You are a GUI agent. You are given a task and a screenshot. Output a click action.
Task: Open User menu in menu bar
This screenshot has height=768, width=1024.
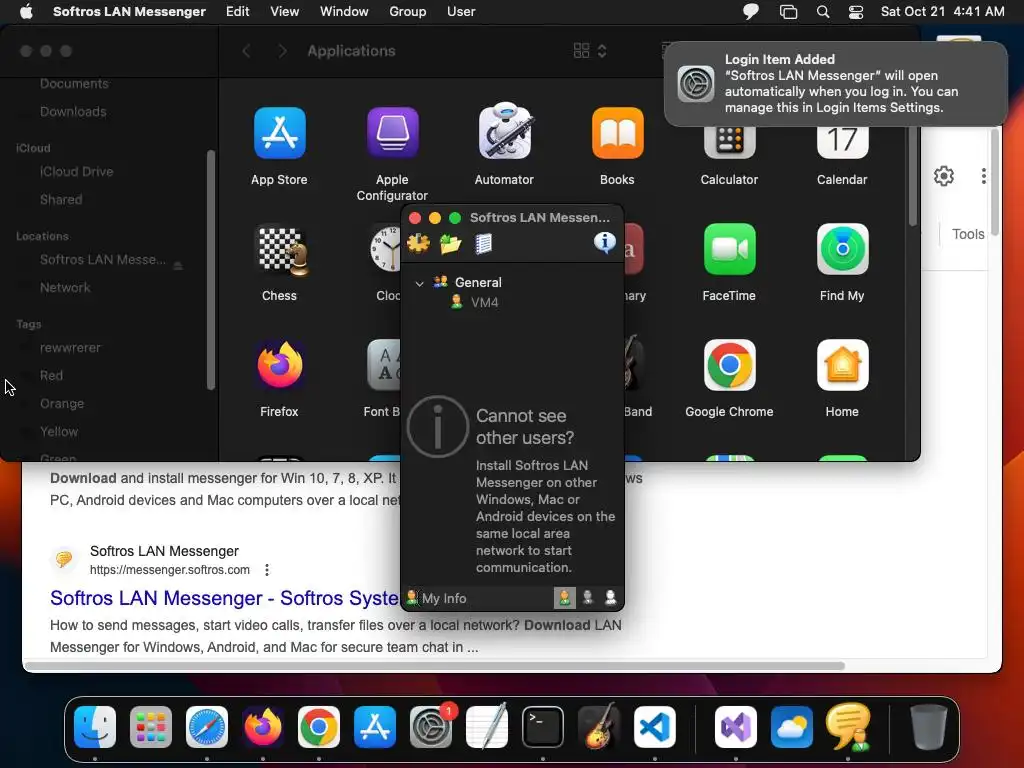(x=461, y=12)
